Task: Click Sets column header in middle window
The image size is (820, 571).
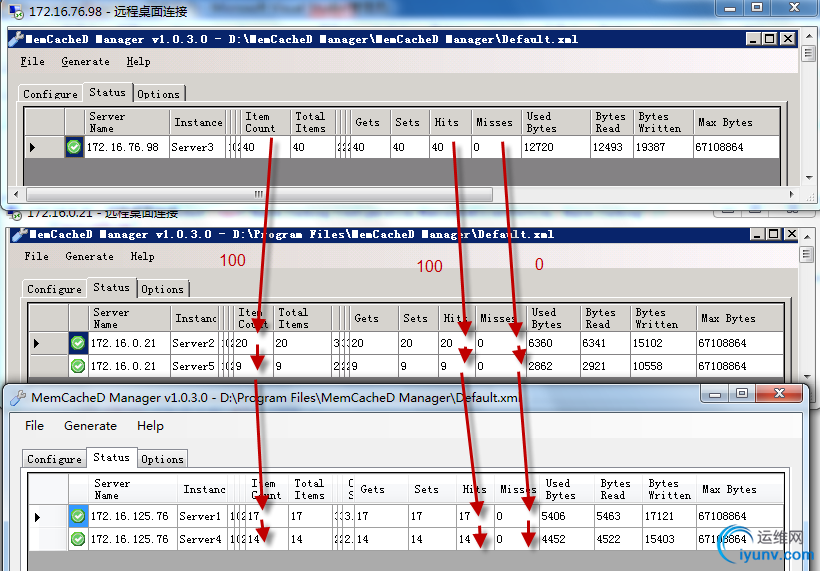Action: 418,318
